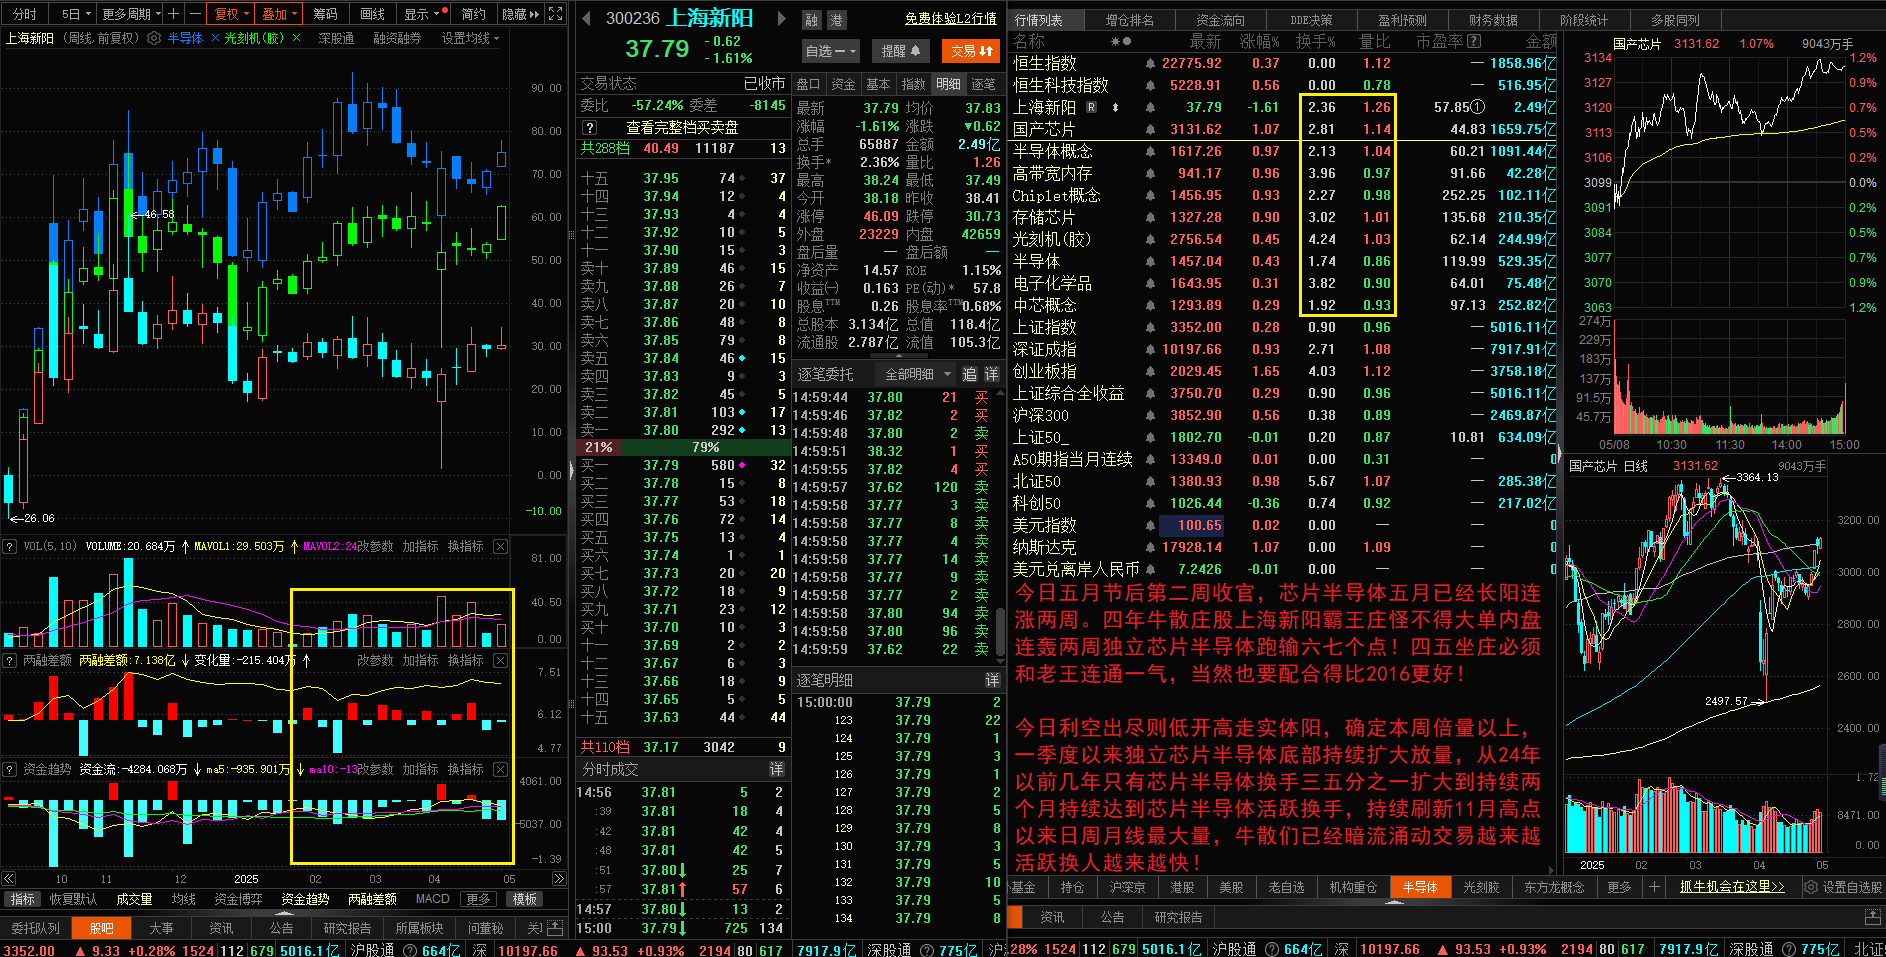Expand 设置均线 dropdown
The image size is (1886, 957).
click(x=470, y=38)
